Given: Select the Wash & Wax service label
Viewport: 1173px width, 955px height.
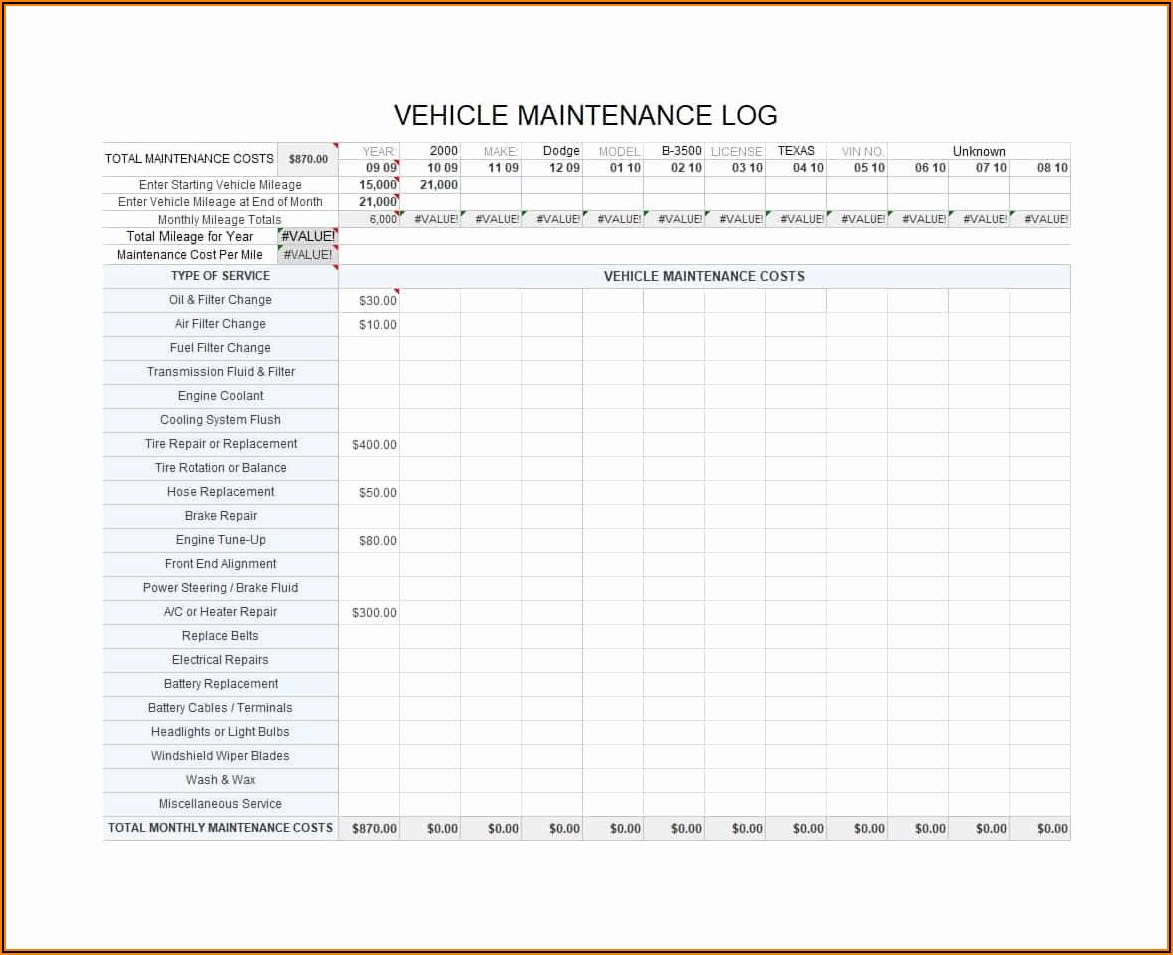Looking at the screenshot, I should coord(221,780).
